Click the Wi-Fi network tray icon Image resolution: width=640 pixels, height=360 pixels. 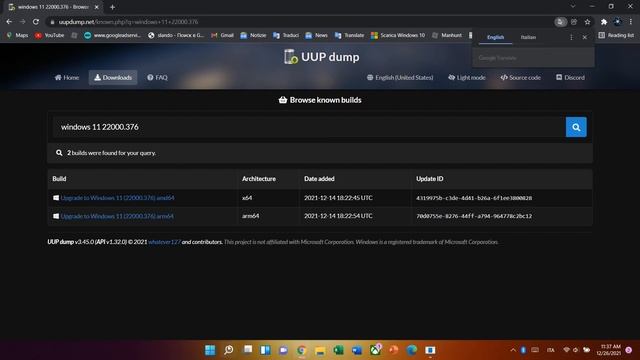point(566,350)
